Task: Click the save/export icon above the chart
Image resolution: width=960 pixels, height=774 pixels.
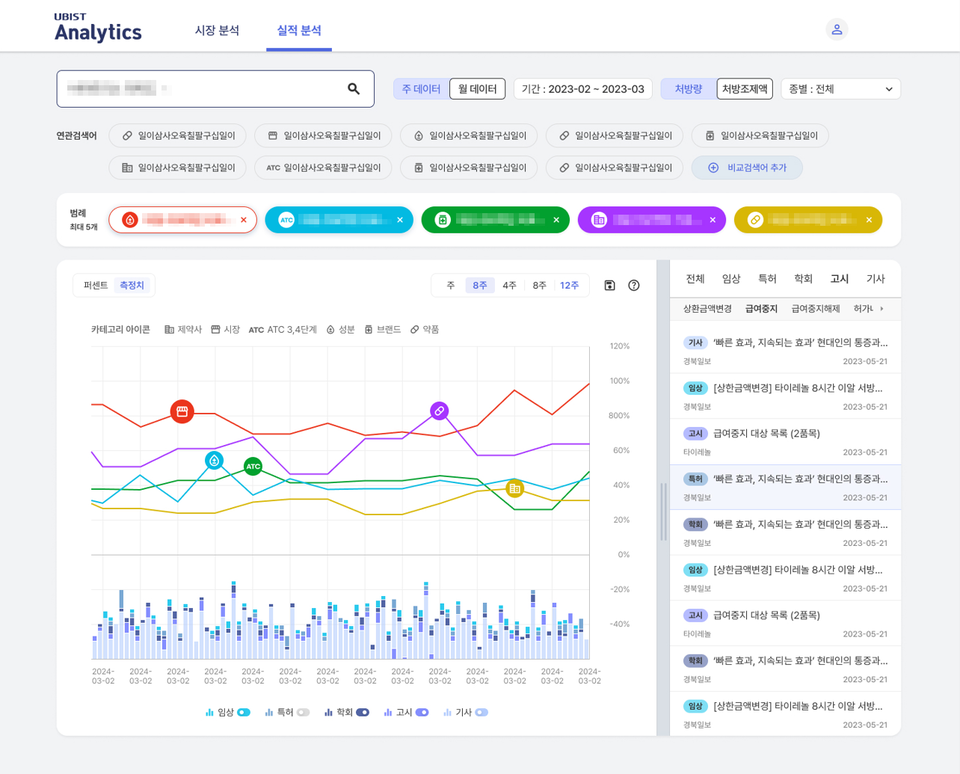Action: [609, 285]
